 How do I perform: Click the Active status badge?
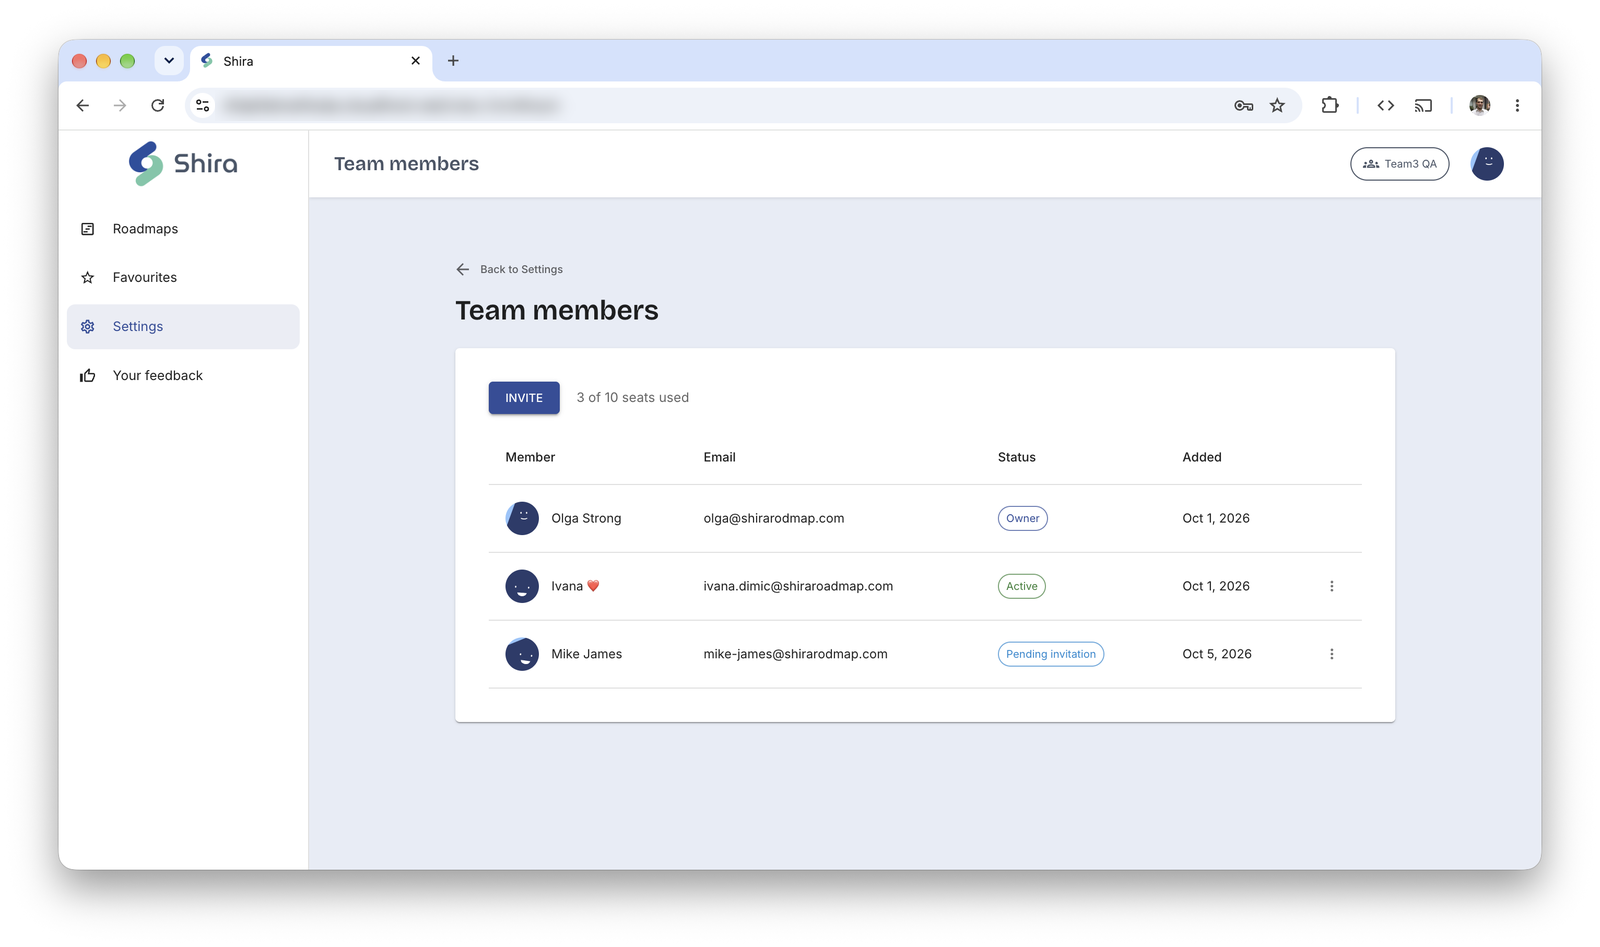(1021, 587)
